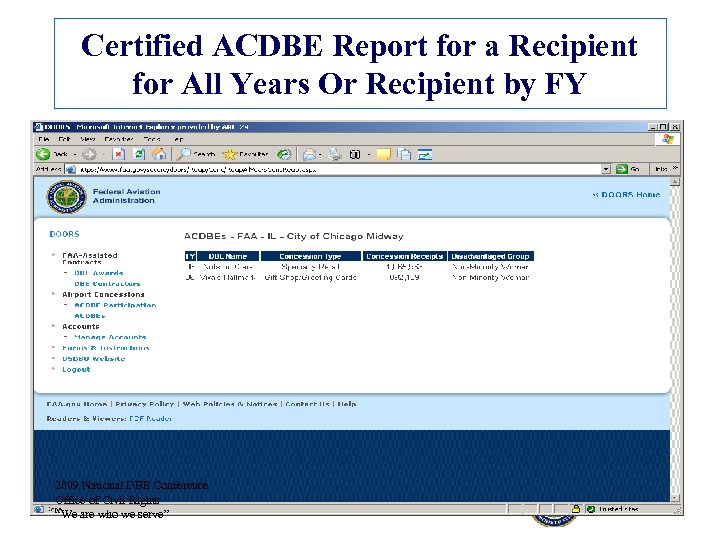The height and width of the screenshot is (540, 720).
Task: Click the Edit page toolbar icon
Action: [x=355, y=154]
